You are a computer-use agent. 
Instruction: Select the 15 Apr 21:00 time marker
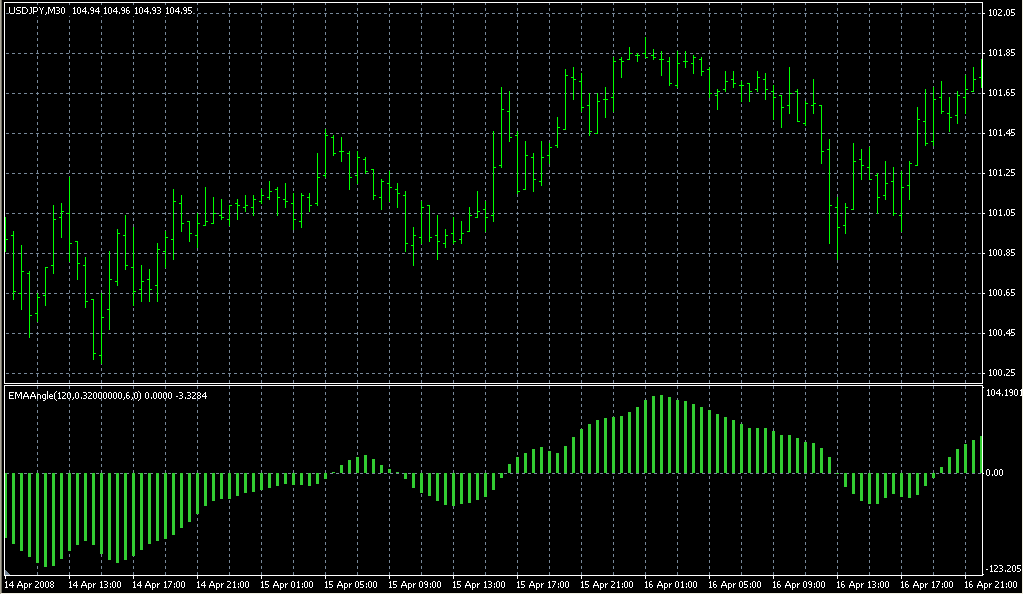(606, 583)
